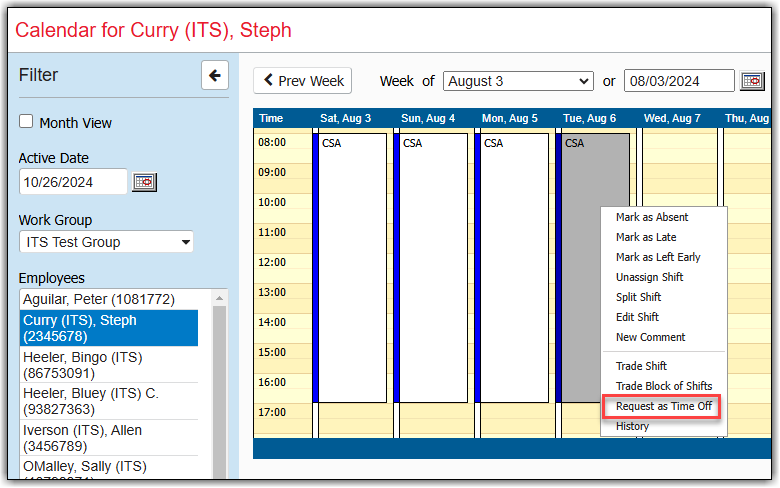Click Mark as Late menu option
This screenshot has height=488, width=780.
click(646, 237)
